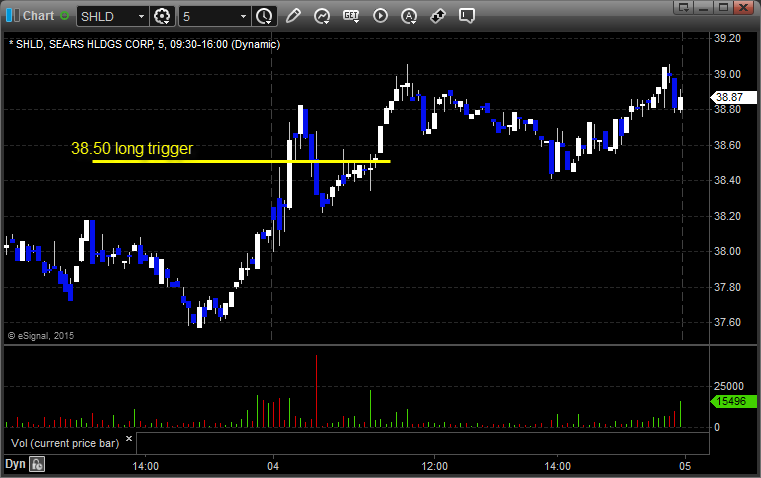Start bar replay with play icon
Viewport: 761px width, 478px height.
(x=380, y=16)
